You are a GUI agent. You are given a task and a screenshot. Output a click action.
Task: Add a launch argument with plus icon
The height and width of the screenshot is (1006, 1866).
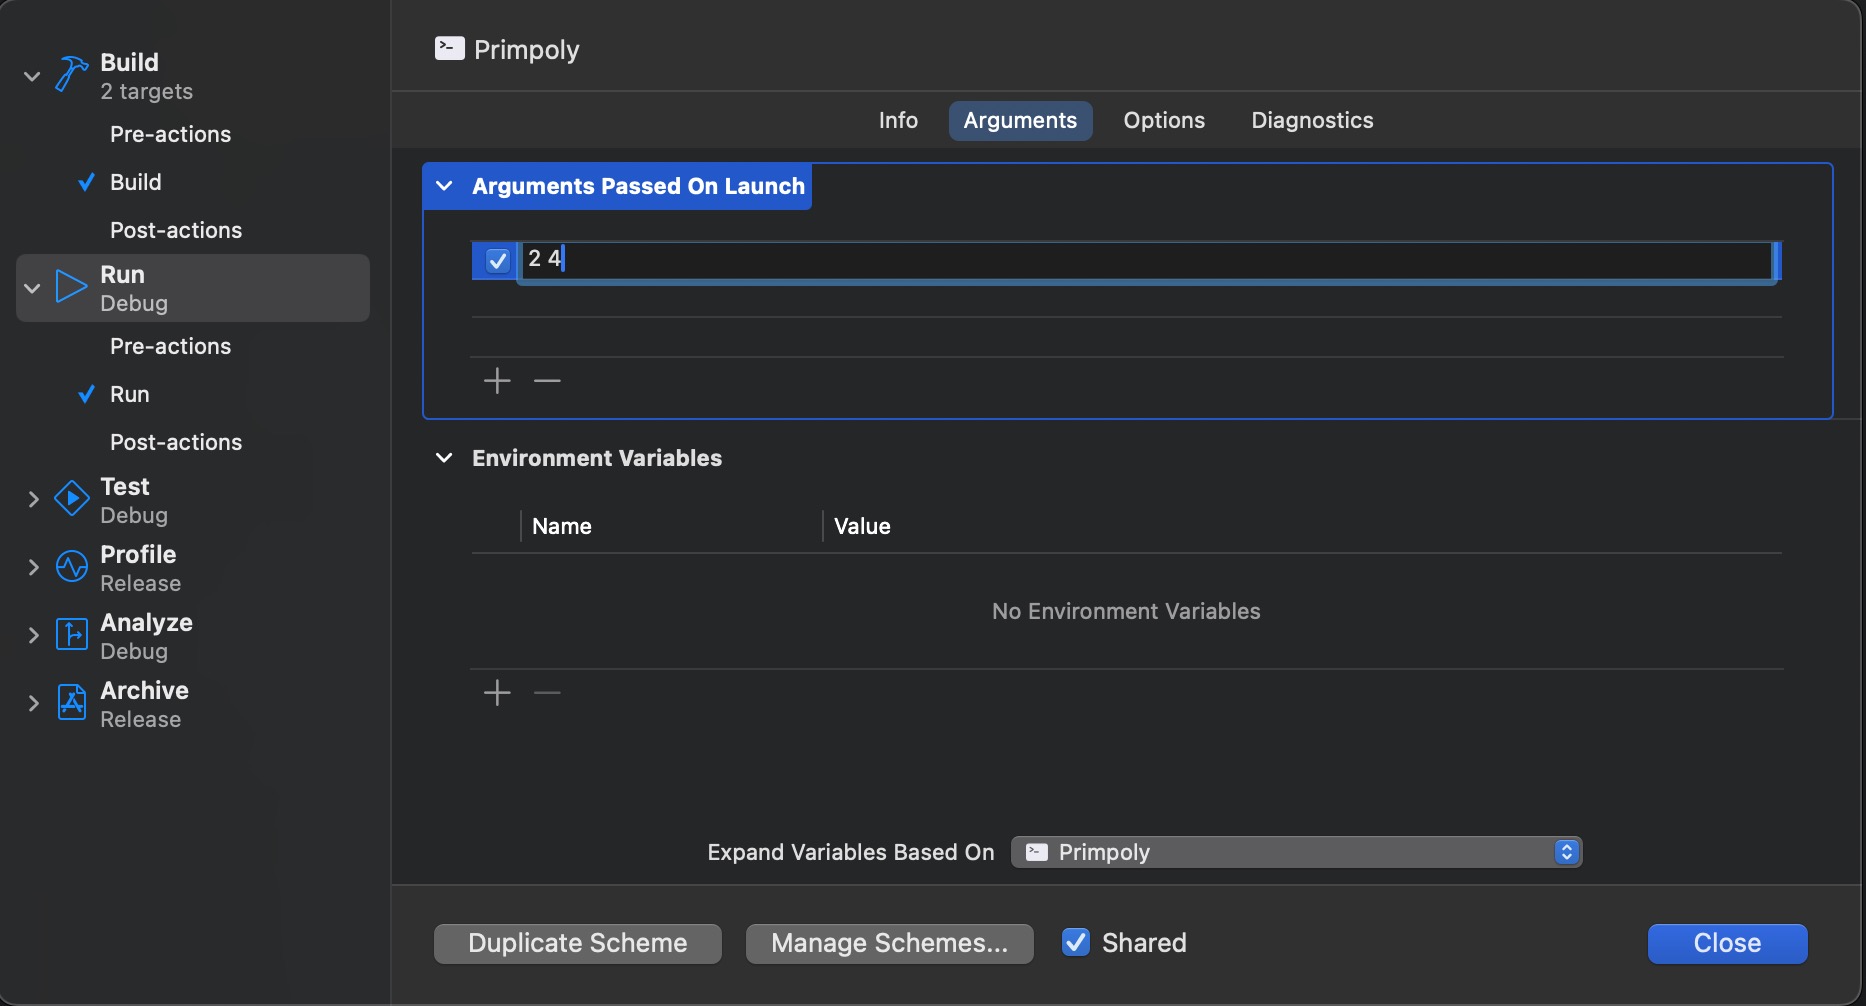(497, 381)
